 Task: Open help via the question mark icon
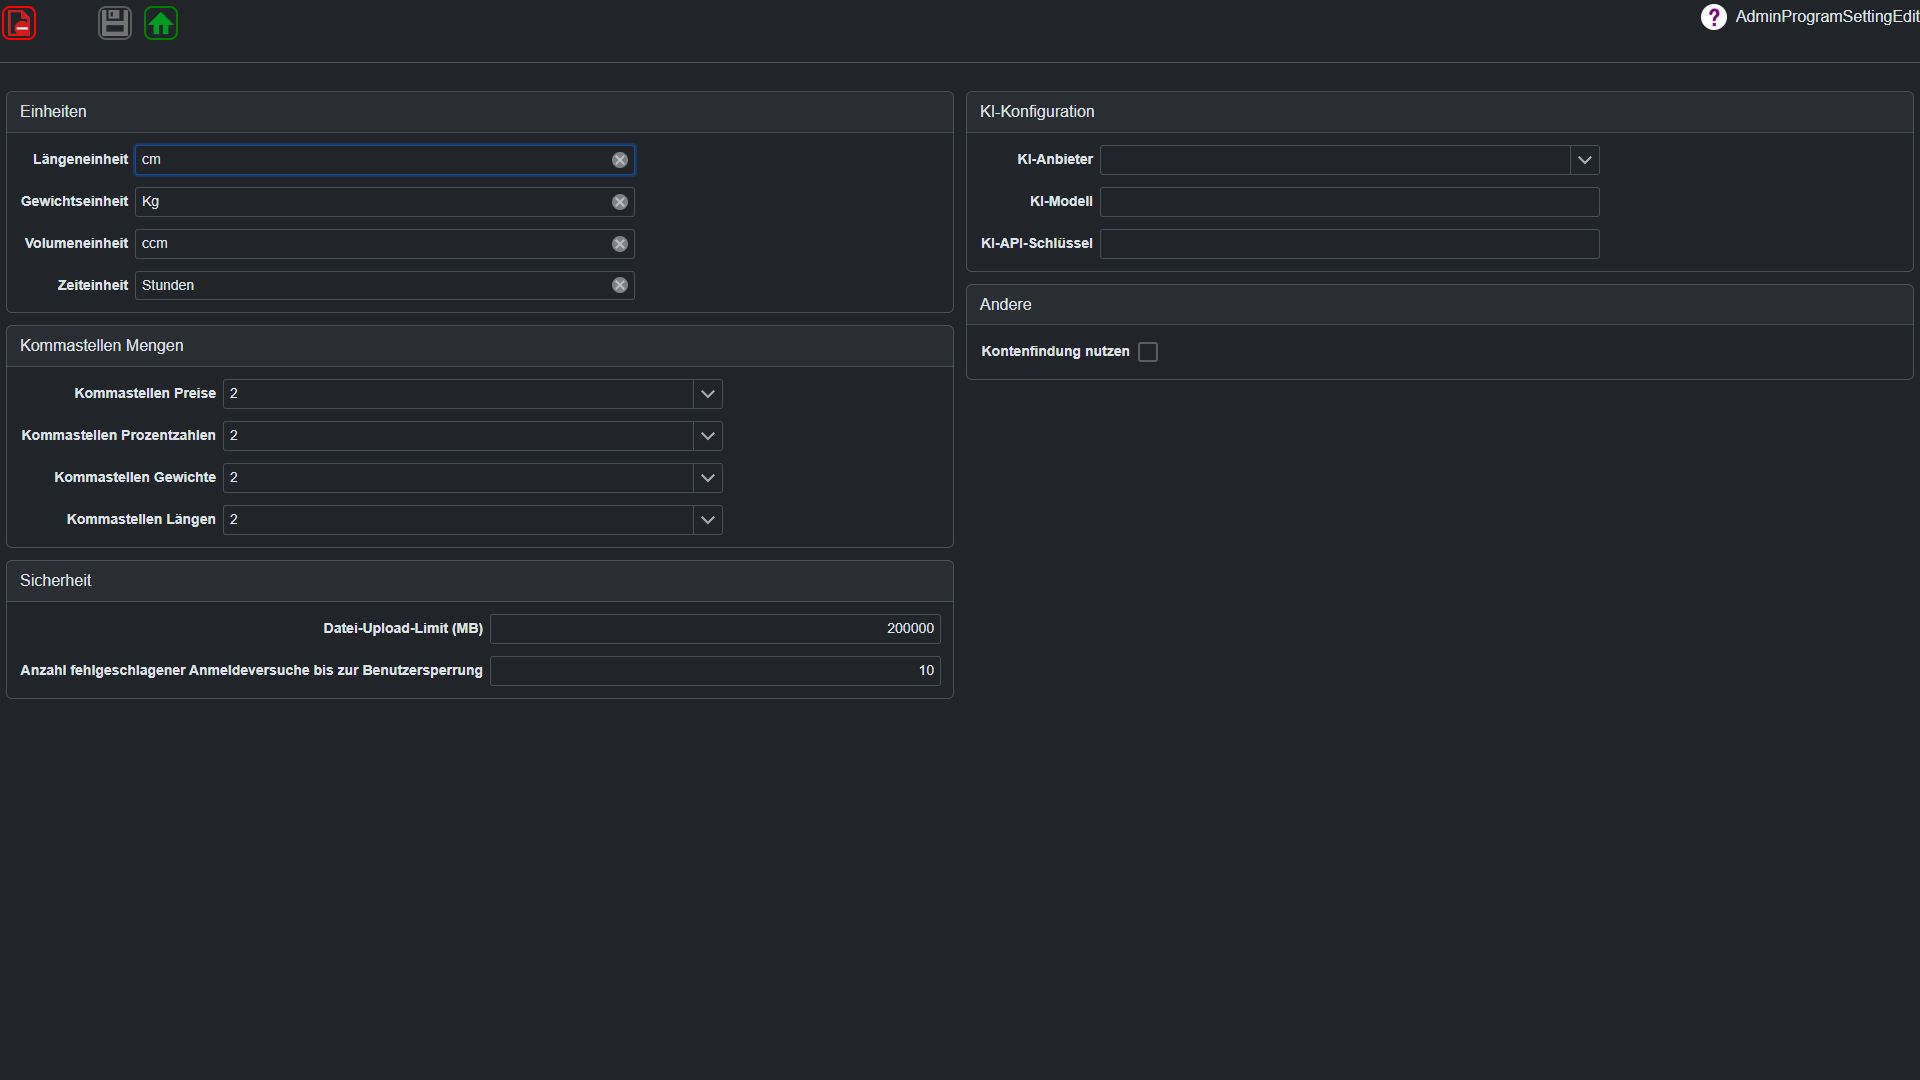(1713, 17)
